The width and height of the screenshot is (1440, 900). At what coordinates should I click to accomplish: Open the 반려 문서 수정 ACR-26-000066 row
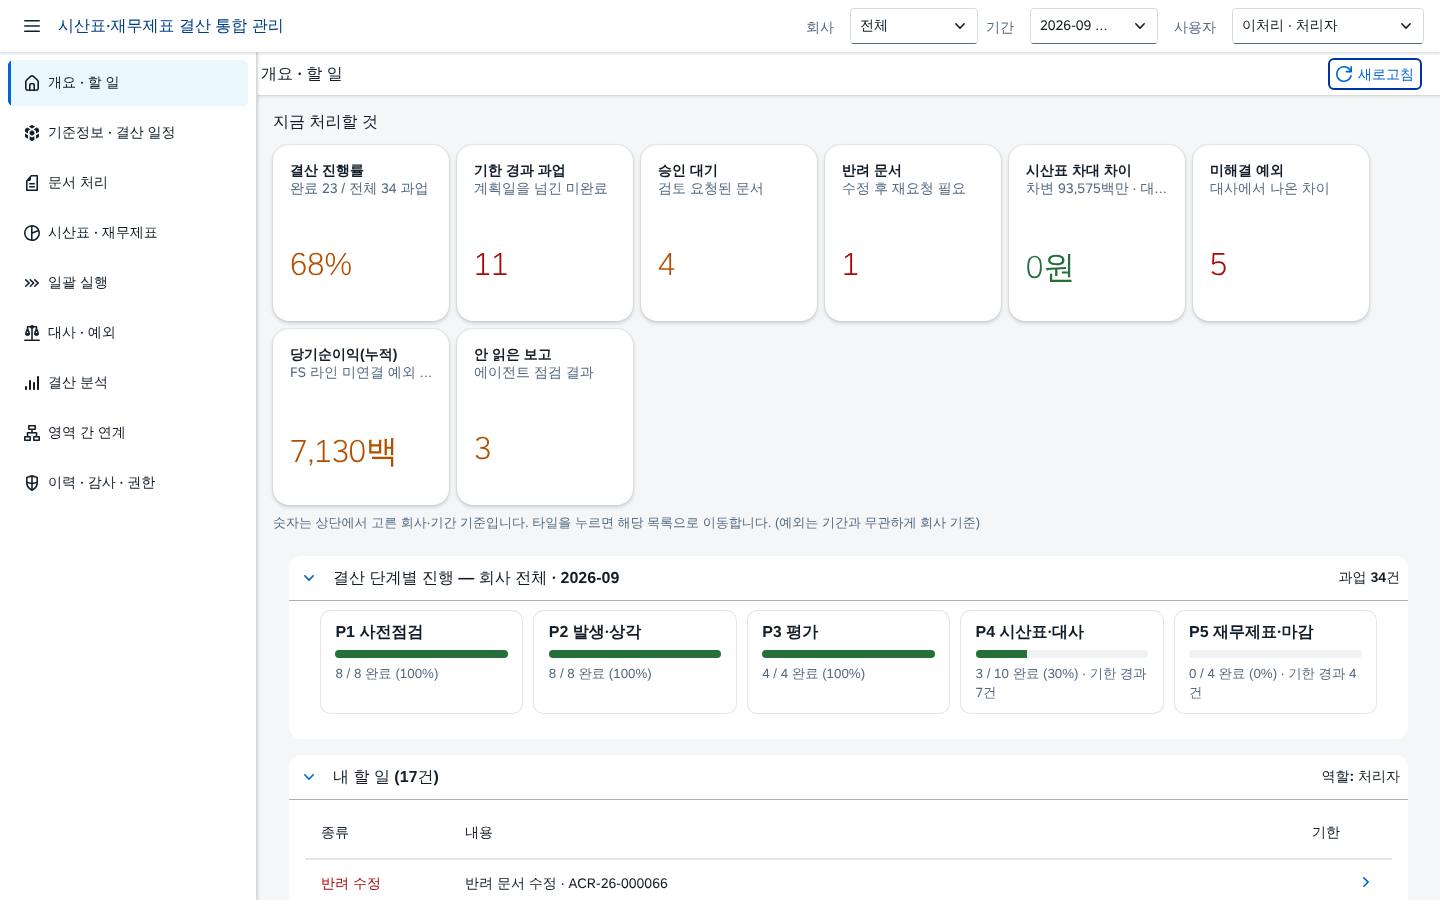click(x=848, y=883)
